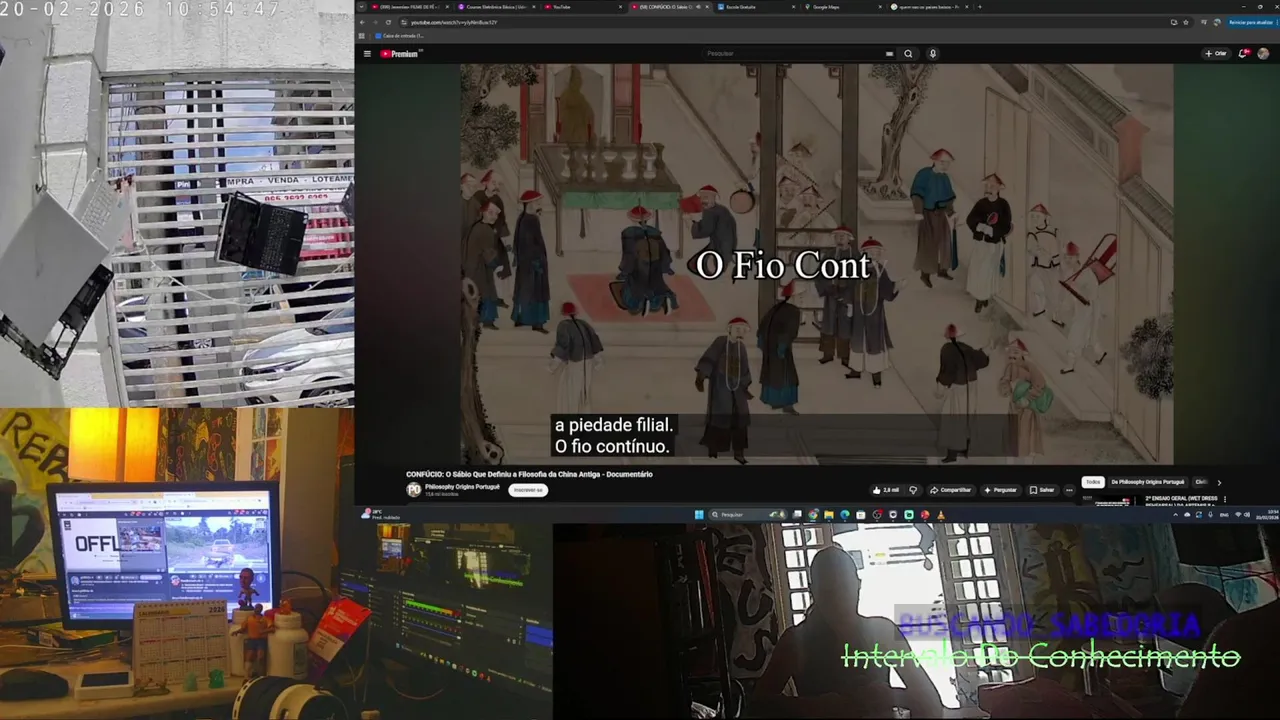
Task: Switch to the Escola Gratuita tab
Action: [x=757, y=7]
